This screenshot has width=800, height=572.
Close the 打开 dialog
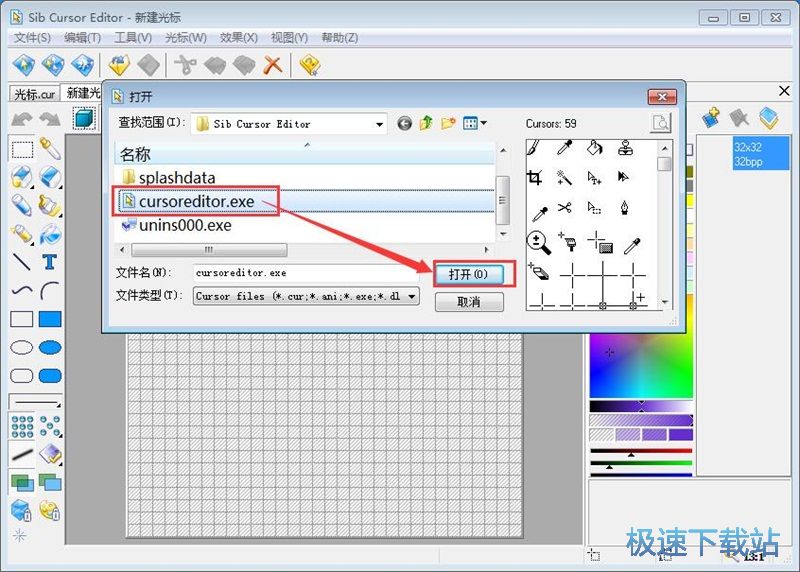point(662,96)
